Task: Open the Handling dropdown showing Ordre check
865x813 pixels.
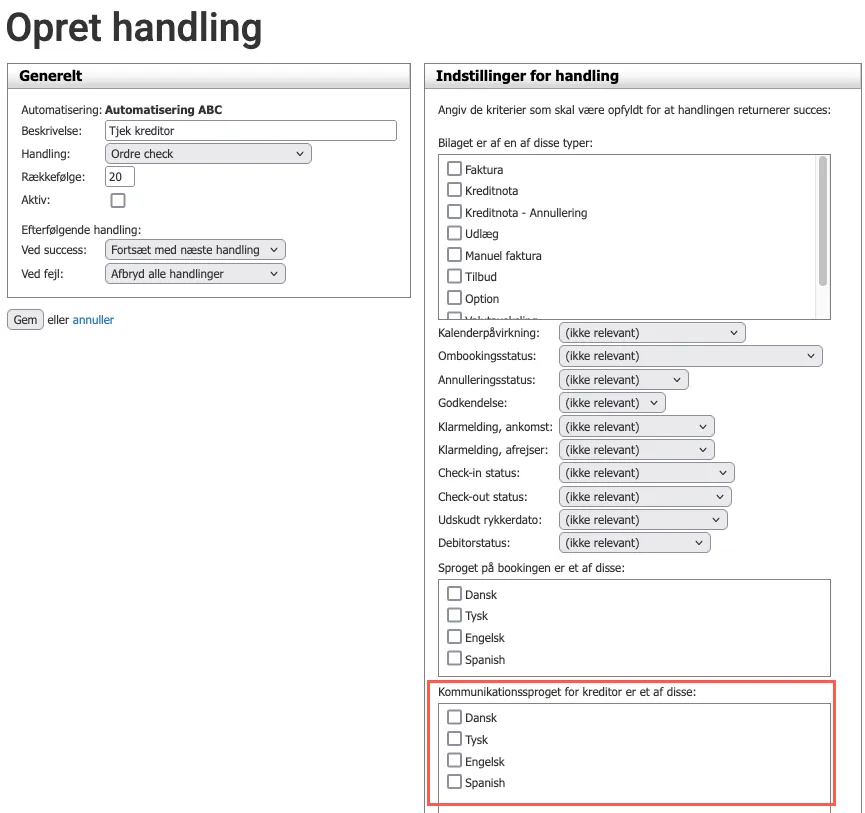Action: pos(207,153)
